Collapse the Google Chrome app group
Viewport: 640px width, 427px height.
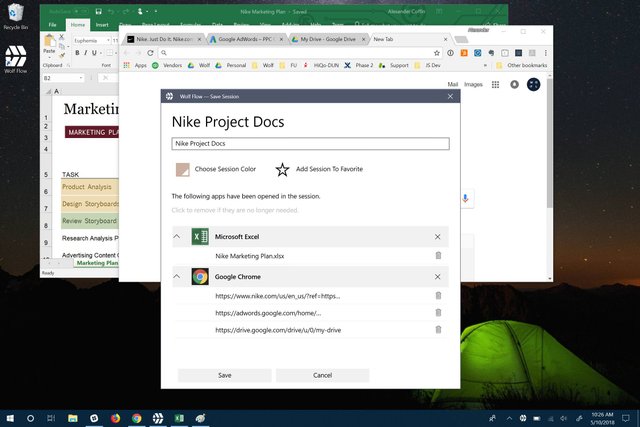(178, 277)
